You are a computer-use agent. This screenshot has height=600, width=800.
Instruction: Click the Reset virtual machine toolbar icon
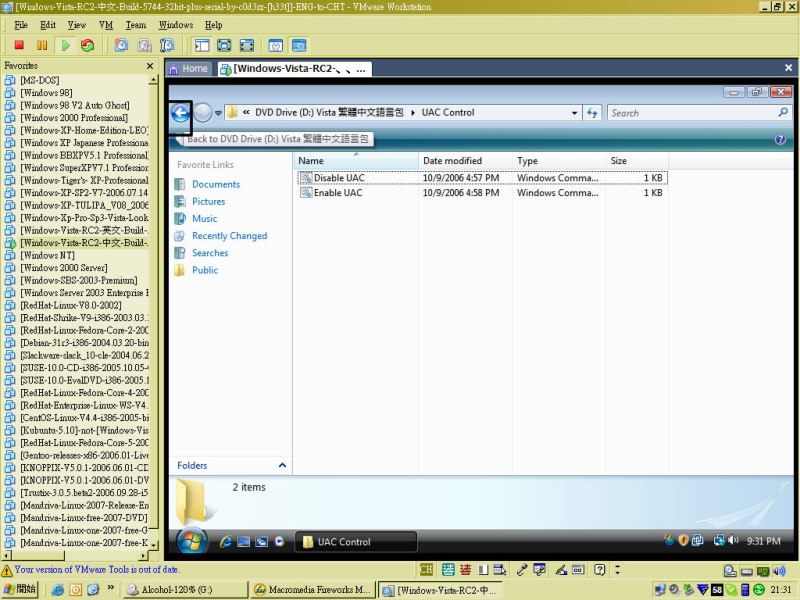[88, 45]
